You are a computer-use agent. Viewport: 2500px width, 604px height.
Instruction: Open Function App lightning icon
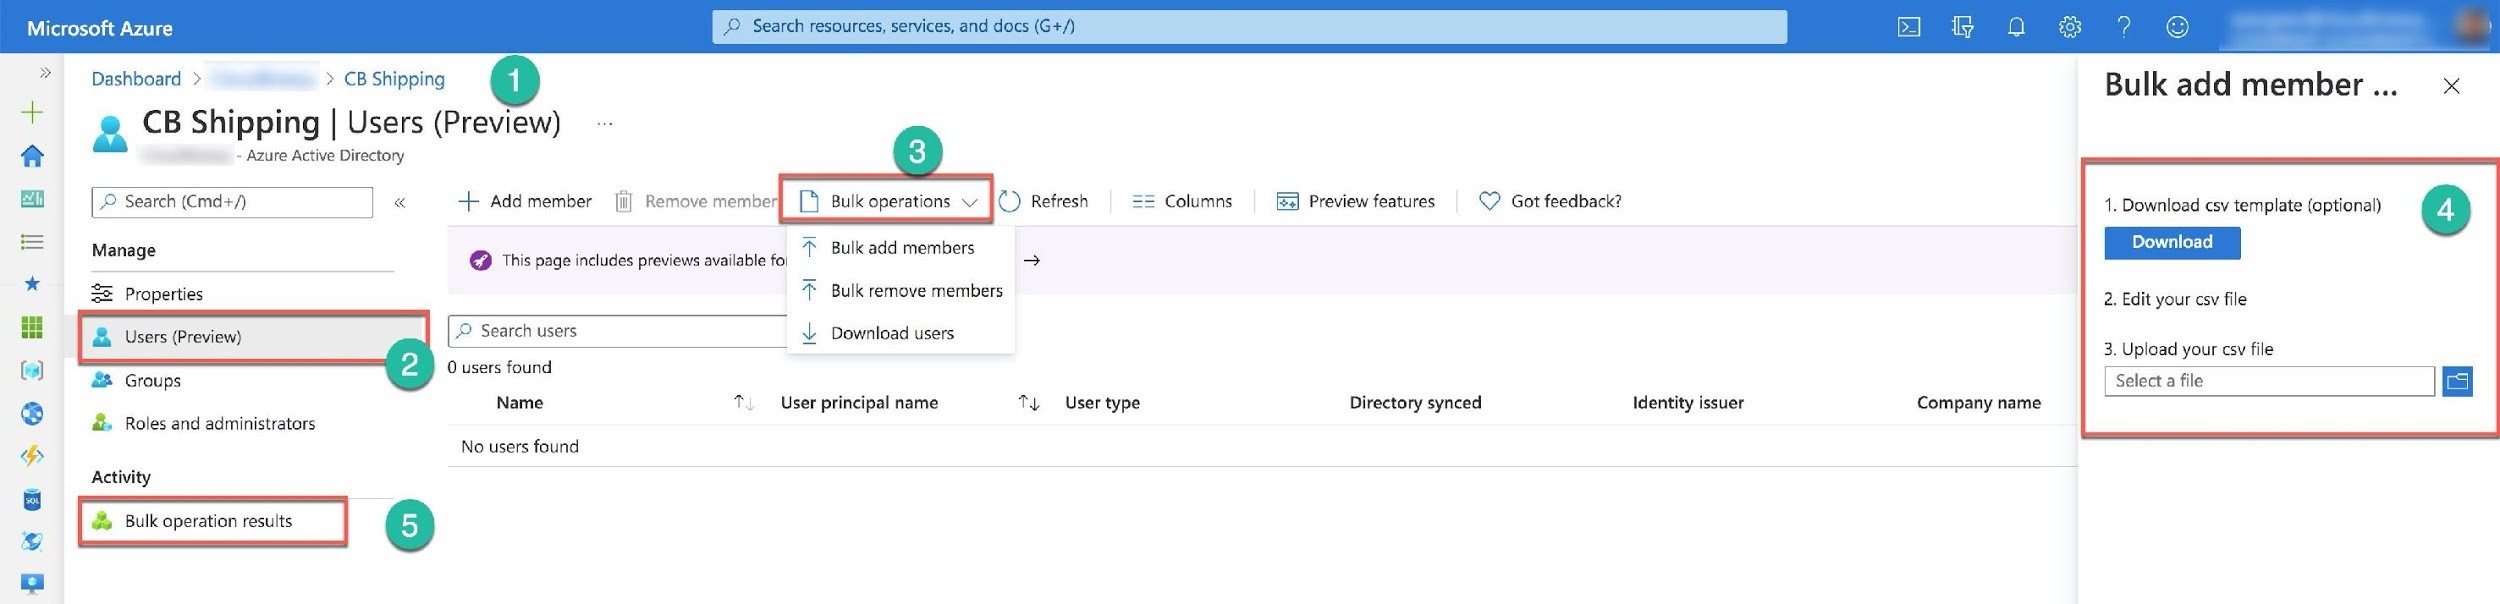coord(32,456)
